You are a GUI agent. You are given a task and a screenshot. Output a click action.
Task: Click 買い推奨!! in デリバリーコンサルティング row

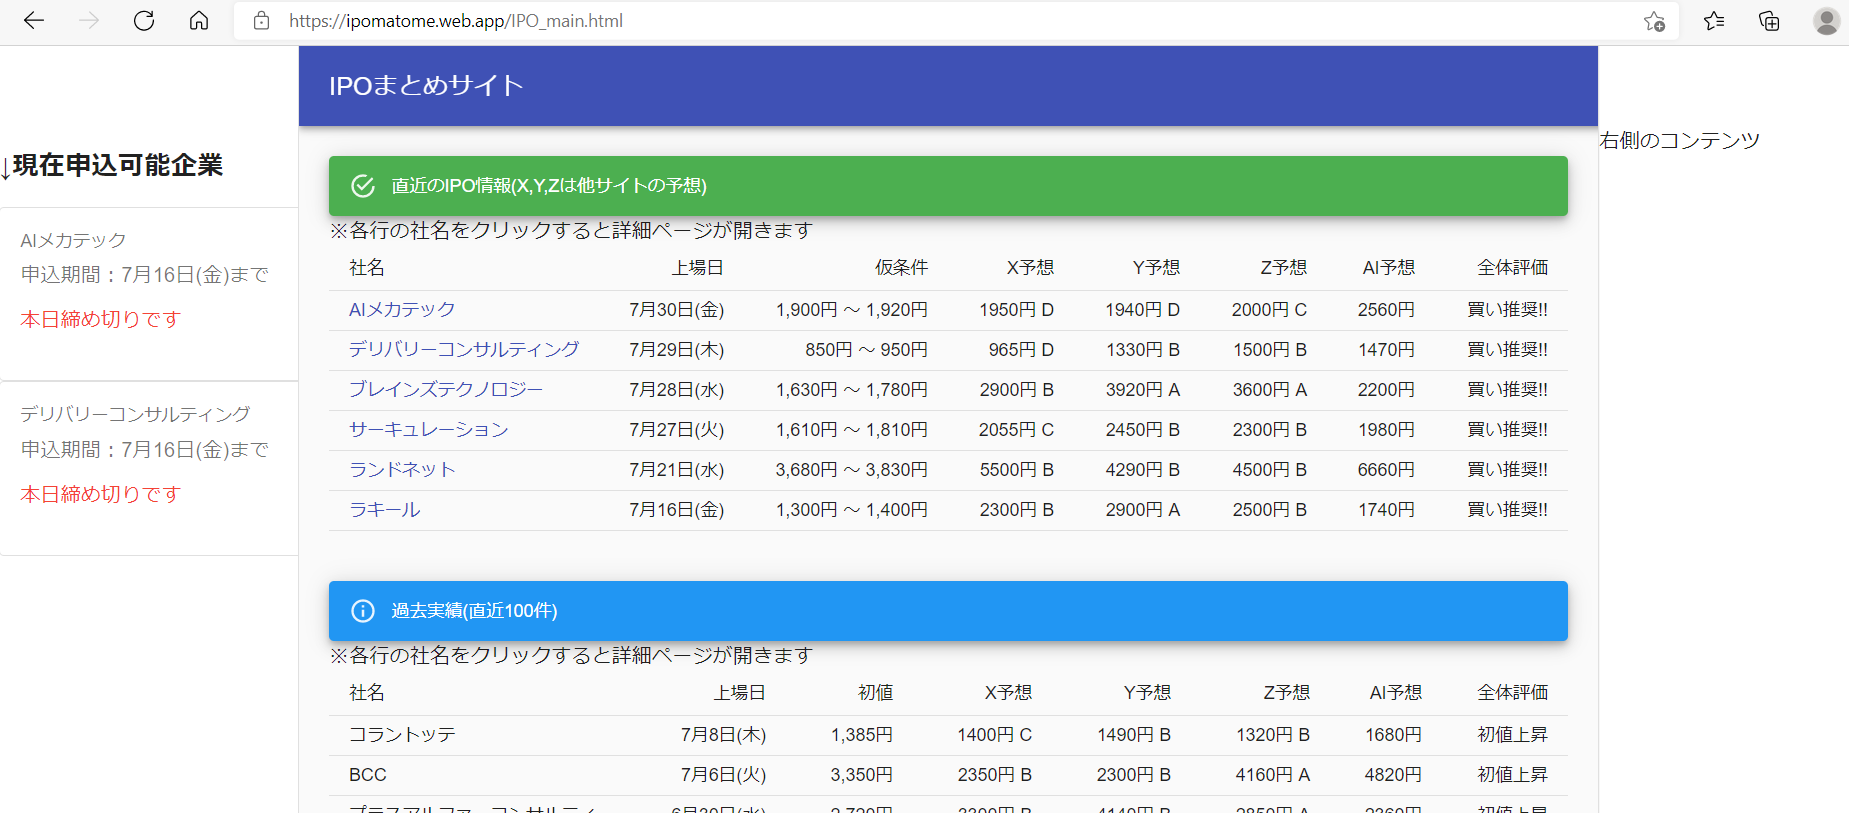click(x=1508, y=350)
